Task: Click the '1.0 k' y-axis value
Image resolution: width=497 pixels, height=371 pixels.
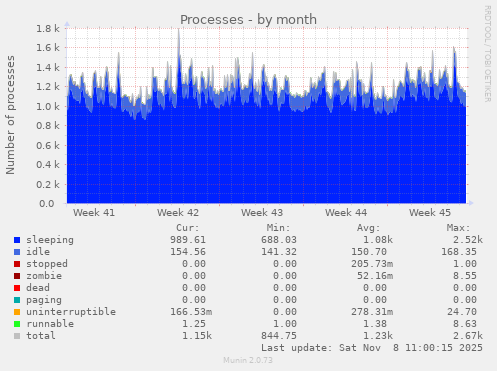Action: click(x=48, y=107)
